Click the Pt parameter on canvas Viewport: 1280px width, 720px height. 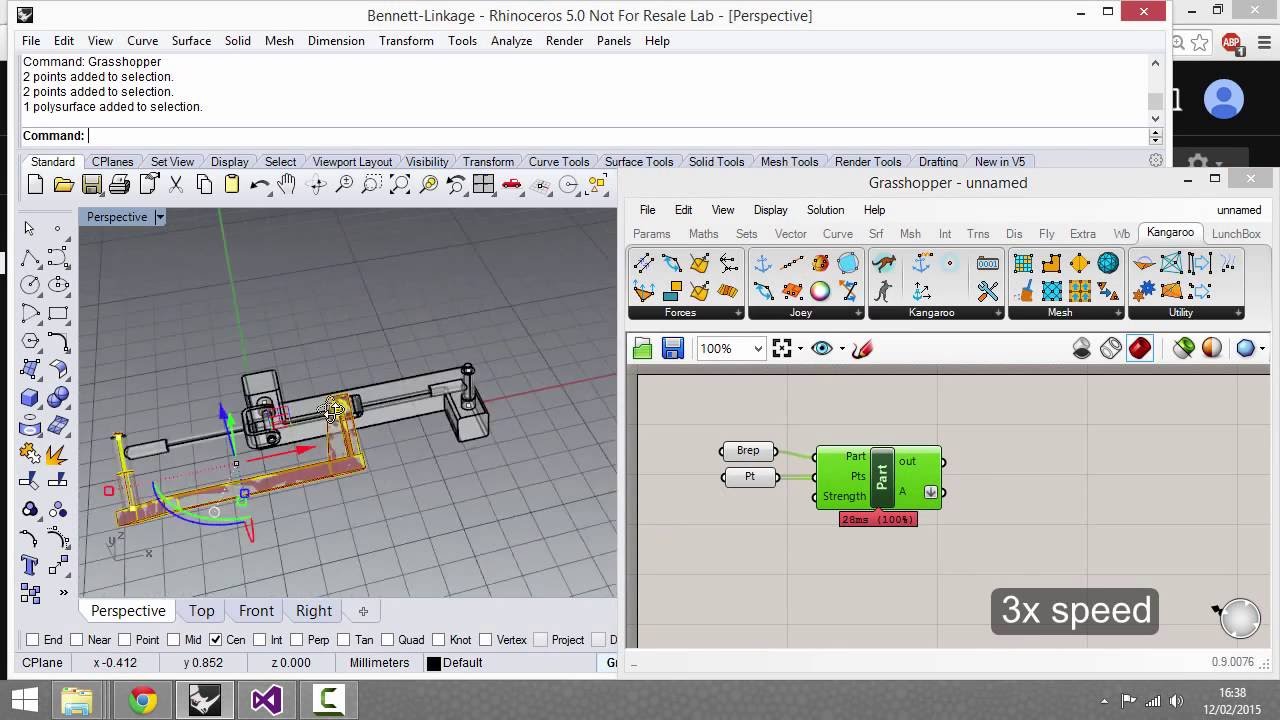point(749,477)
